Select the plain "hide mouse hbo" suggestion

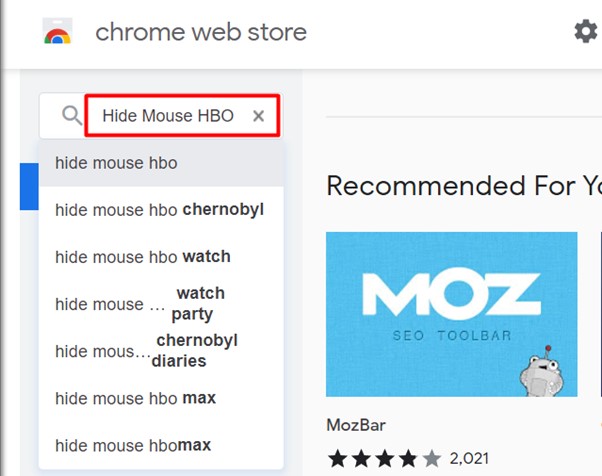pyautogui.click(x=116, y=162)
